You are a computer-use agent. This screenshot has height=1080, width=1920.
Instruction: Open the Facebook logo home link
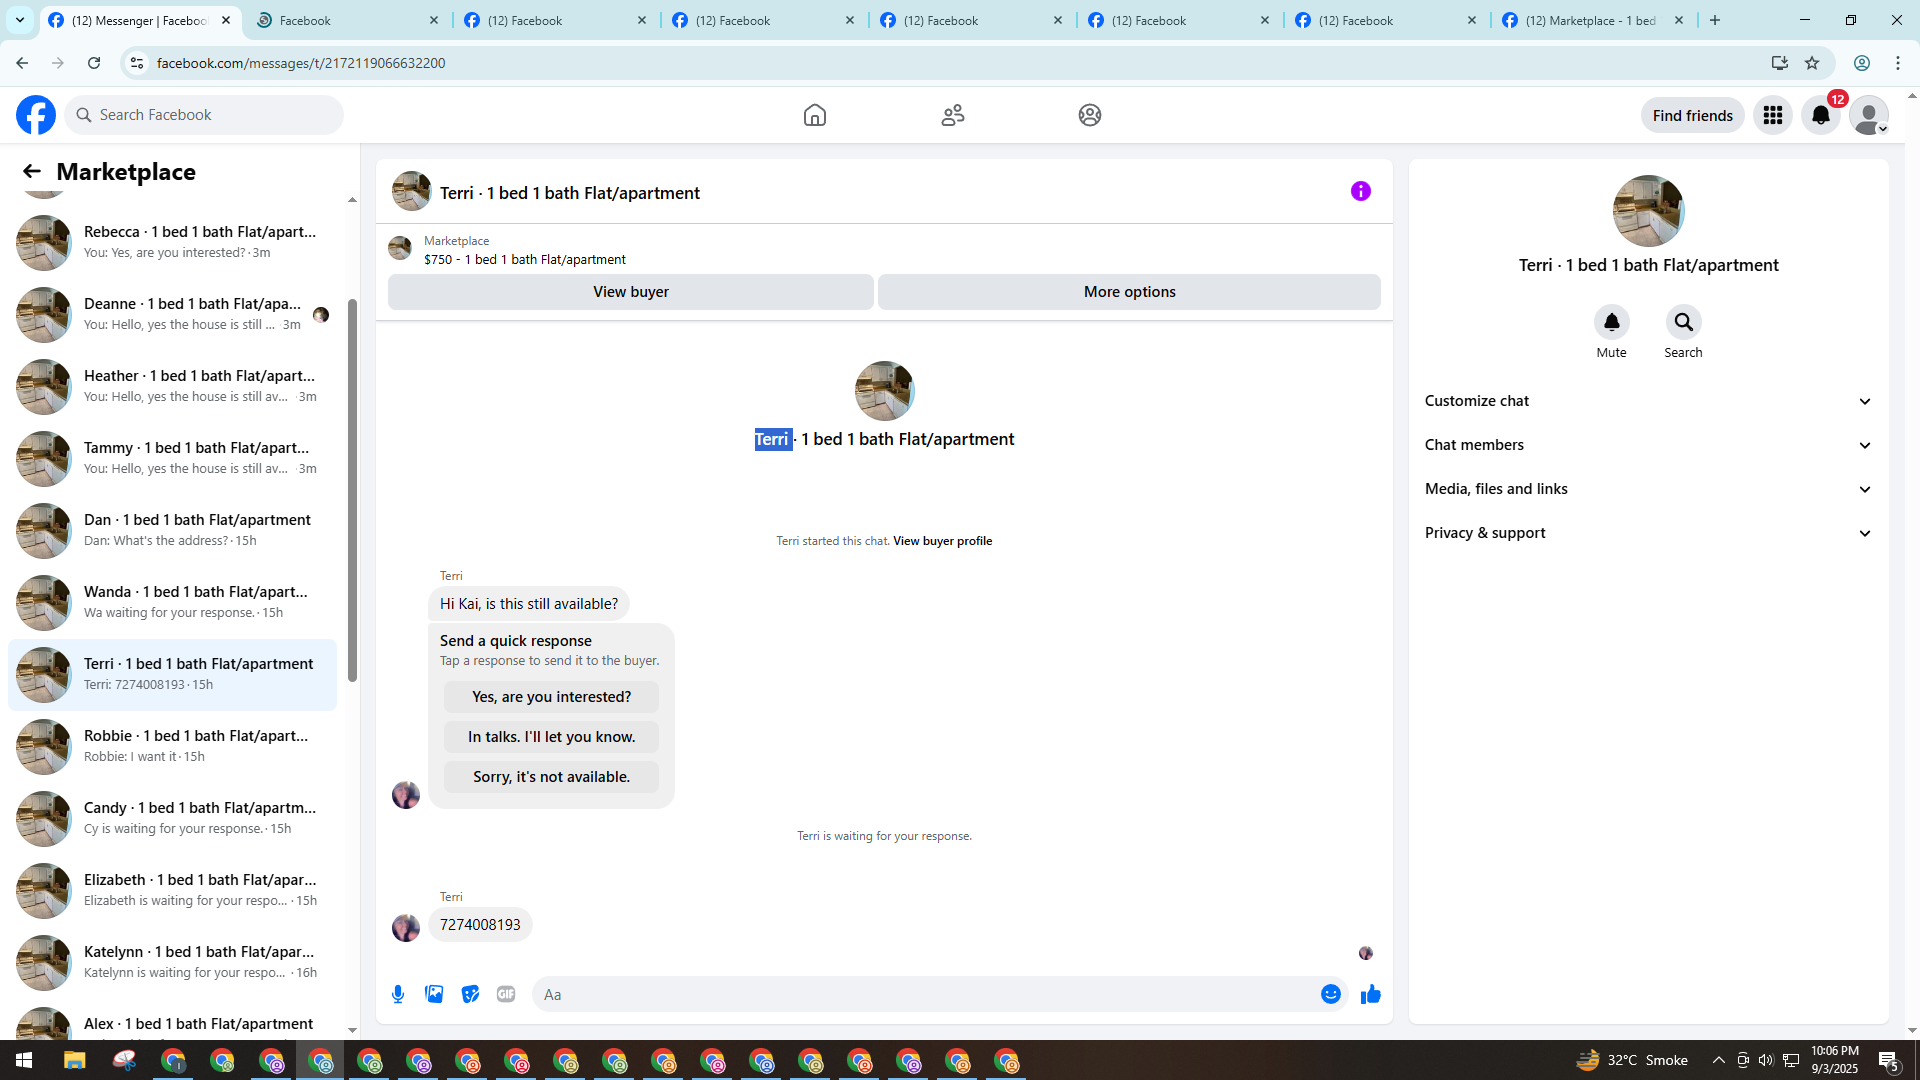pyautogui.click(x=36, y=115)
